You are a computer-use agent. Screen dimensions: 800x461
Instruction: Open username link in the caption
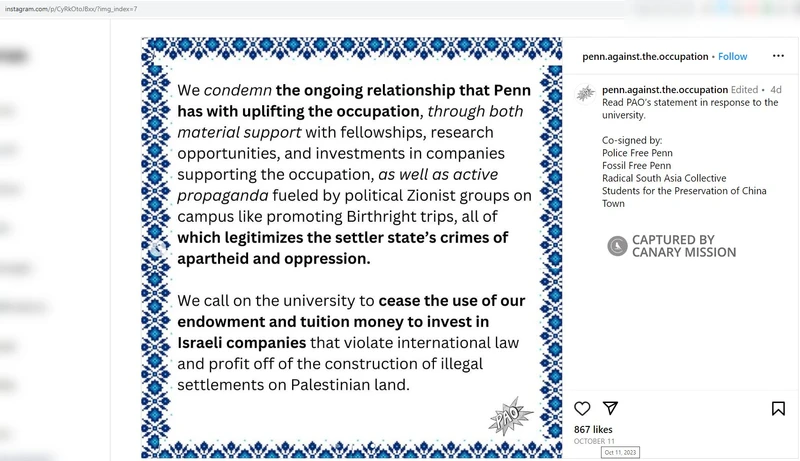click(665, 90)
